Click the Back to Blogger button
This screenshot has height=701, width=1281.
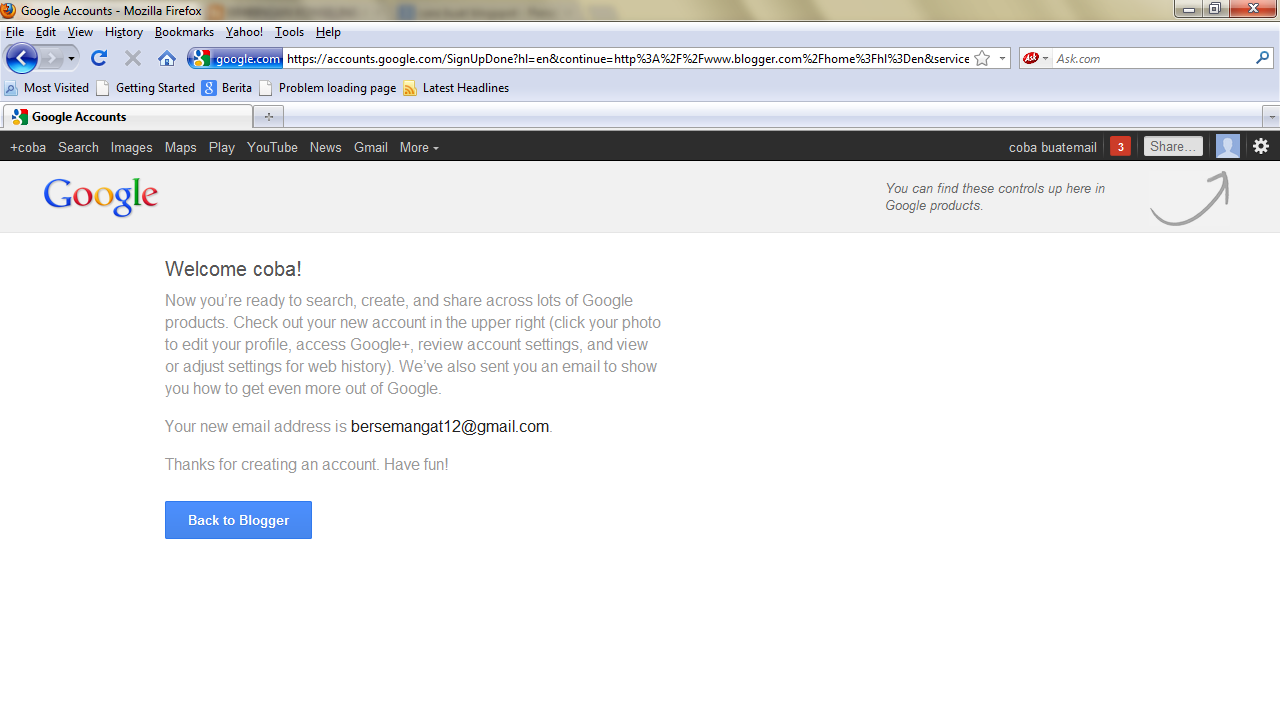(238, 520)
